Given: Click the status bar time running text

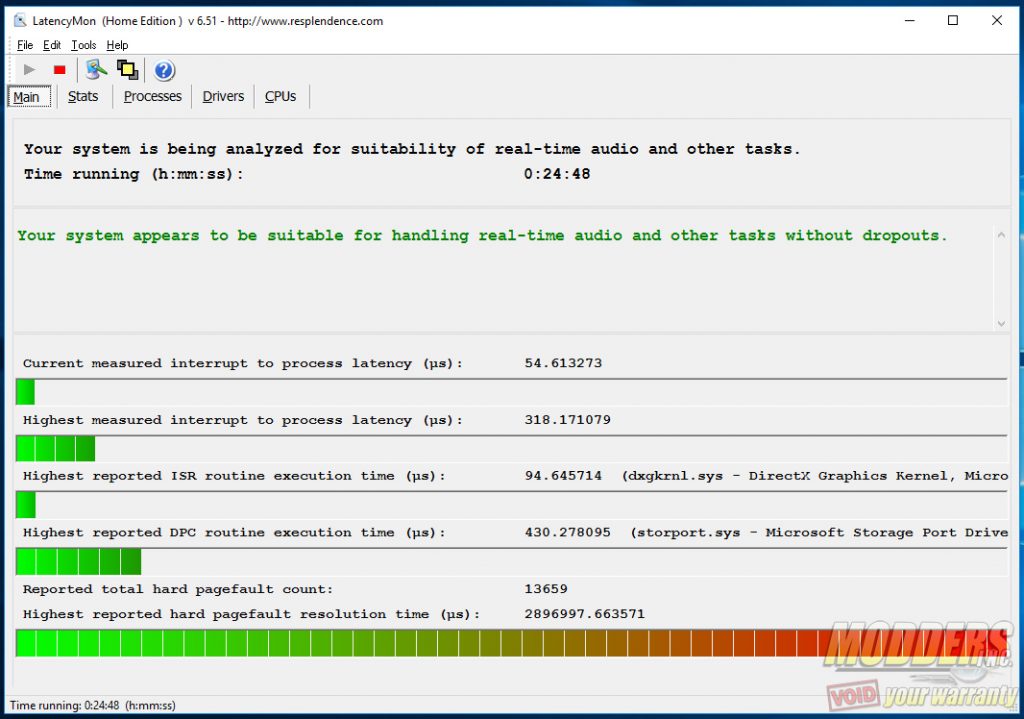Looking at the screenshot, I should [93, 705].
